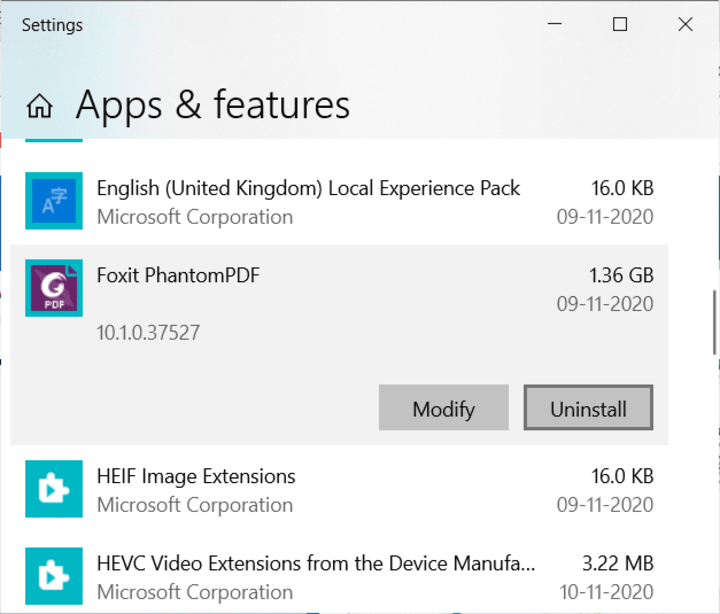Click the vertical scrollbar thumb
The height and width of the screenshot is (614, 720).
pos(714,322)
